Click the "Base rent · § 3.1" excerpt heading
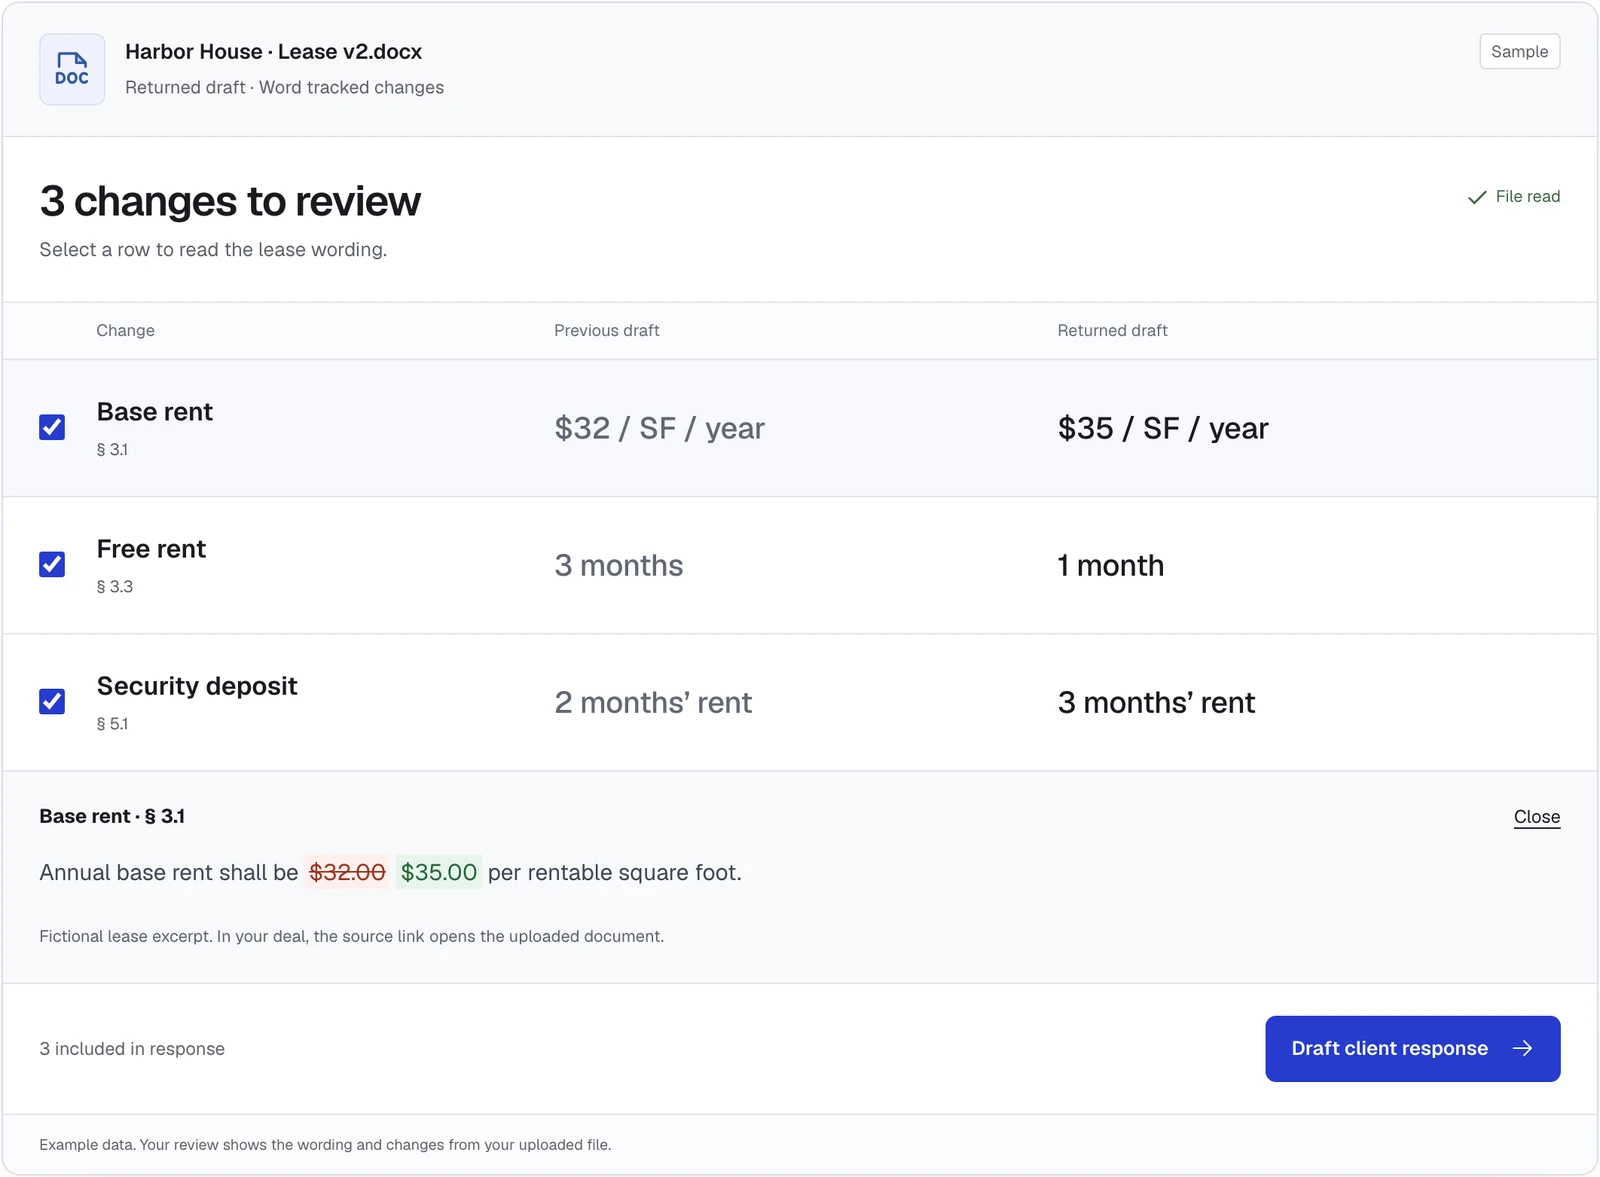The width and height of the screenshot is (1600, 1177). click(112, 817)
